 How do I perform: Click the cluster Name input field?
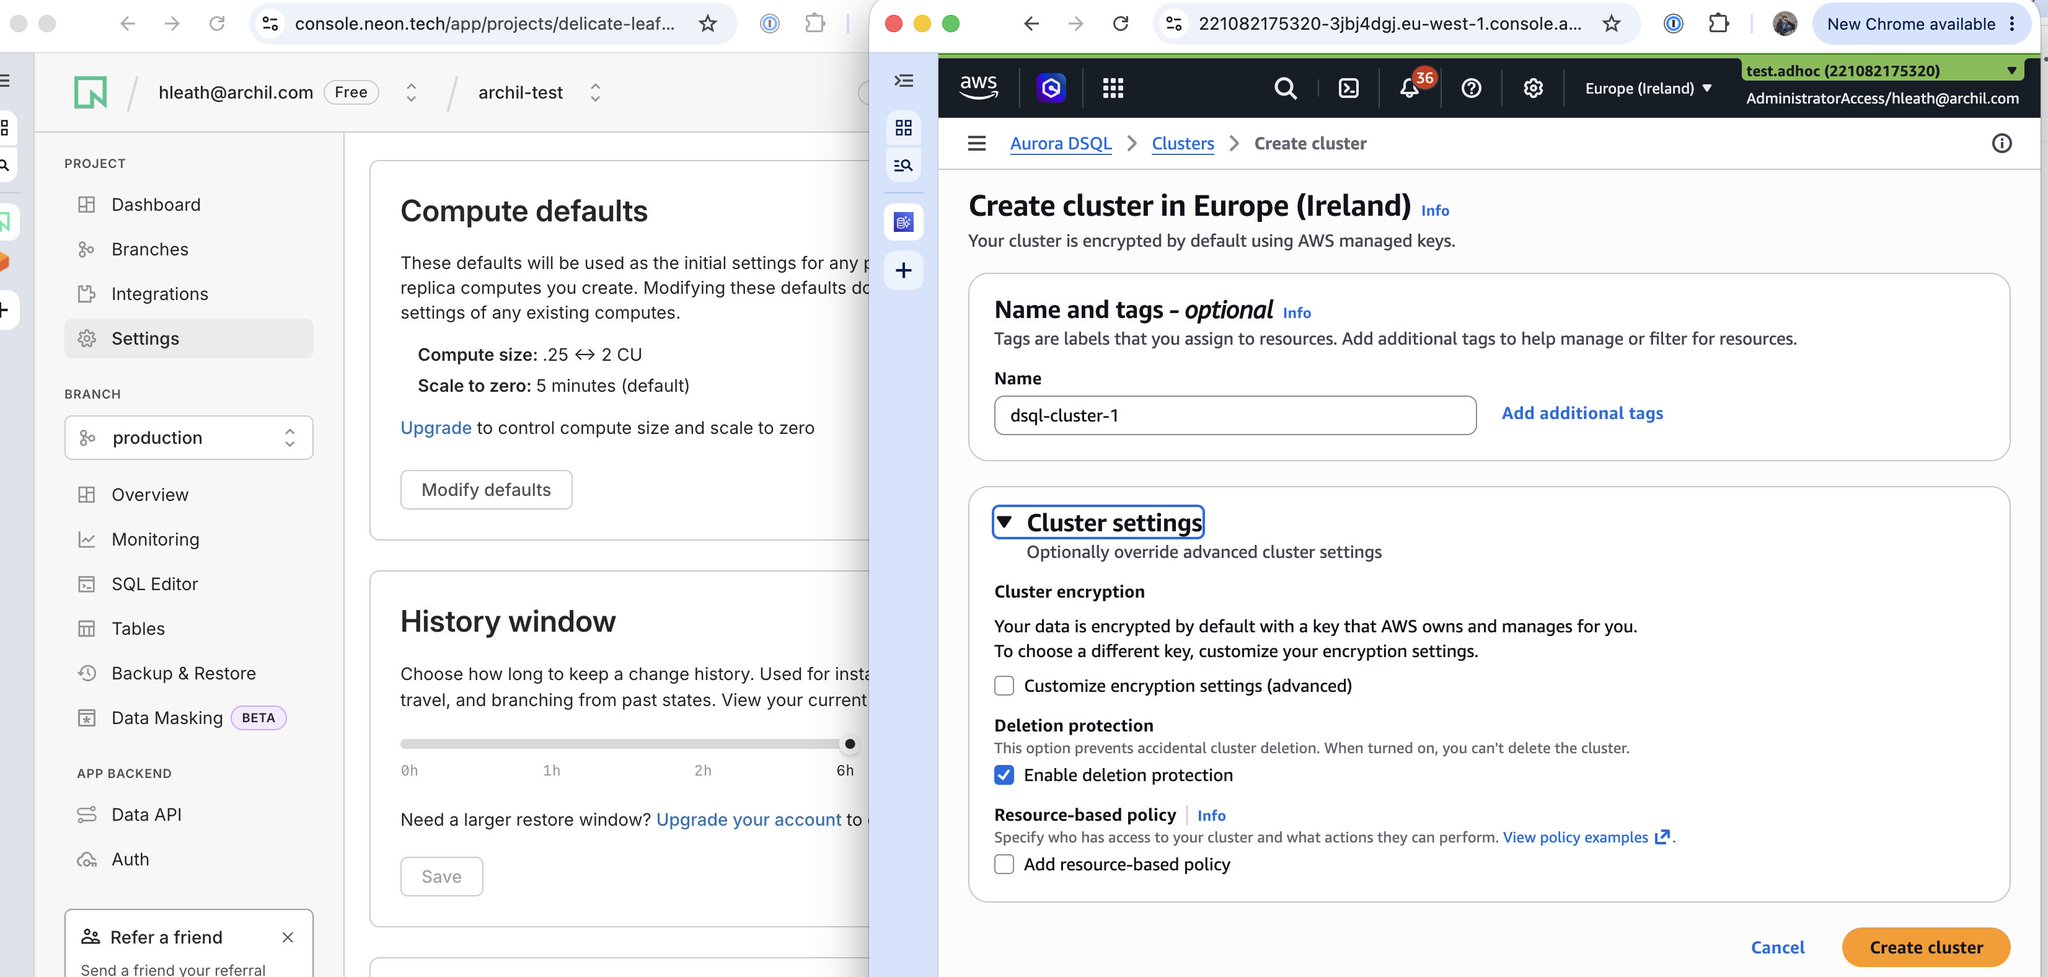(1235, 415)
